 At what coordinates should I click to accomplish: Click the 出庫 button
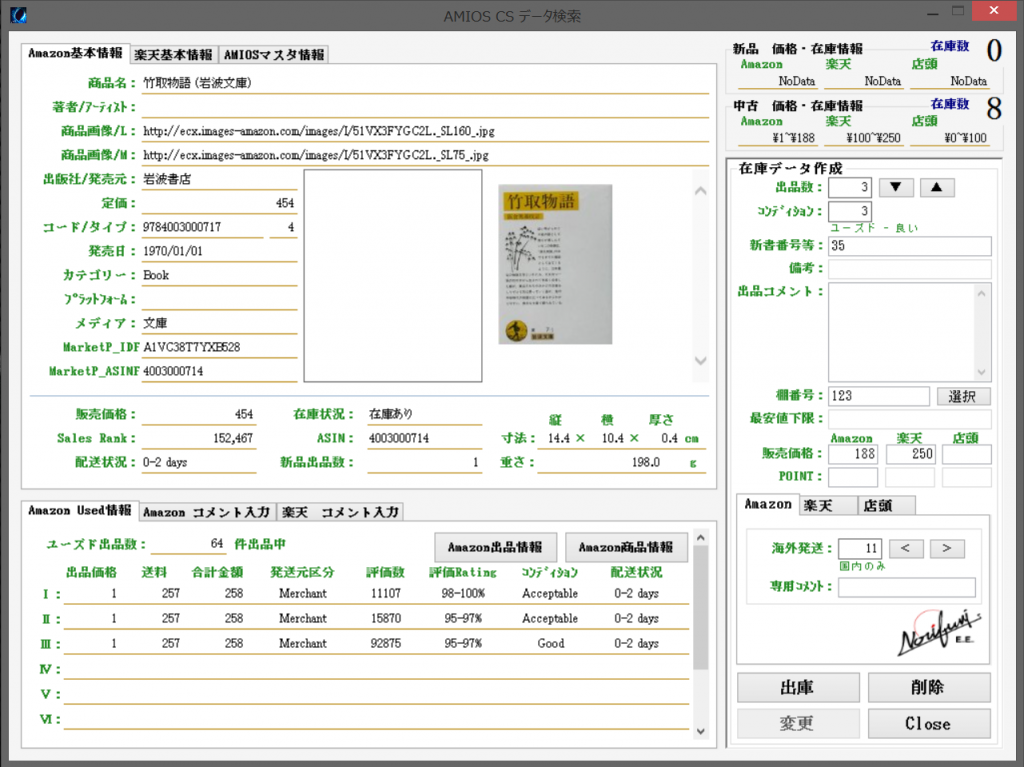[798, 687]
